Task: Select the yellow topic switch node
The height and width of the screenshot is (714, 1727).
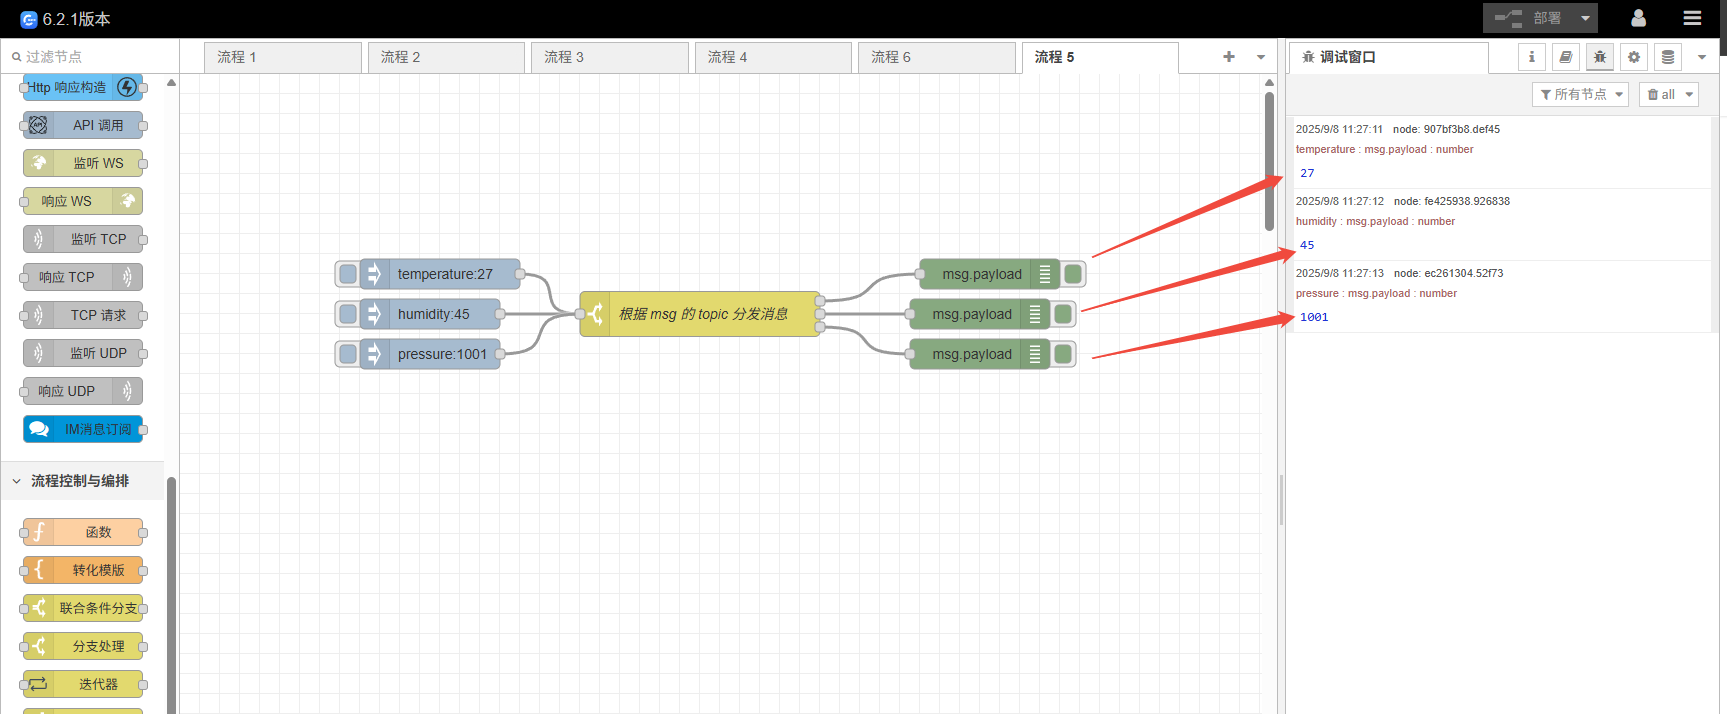Action: click(x=701, y=314)
